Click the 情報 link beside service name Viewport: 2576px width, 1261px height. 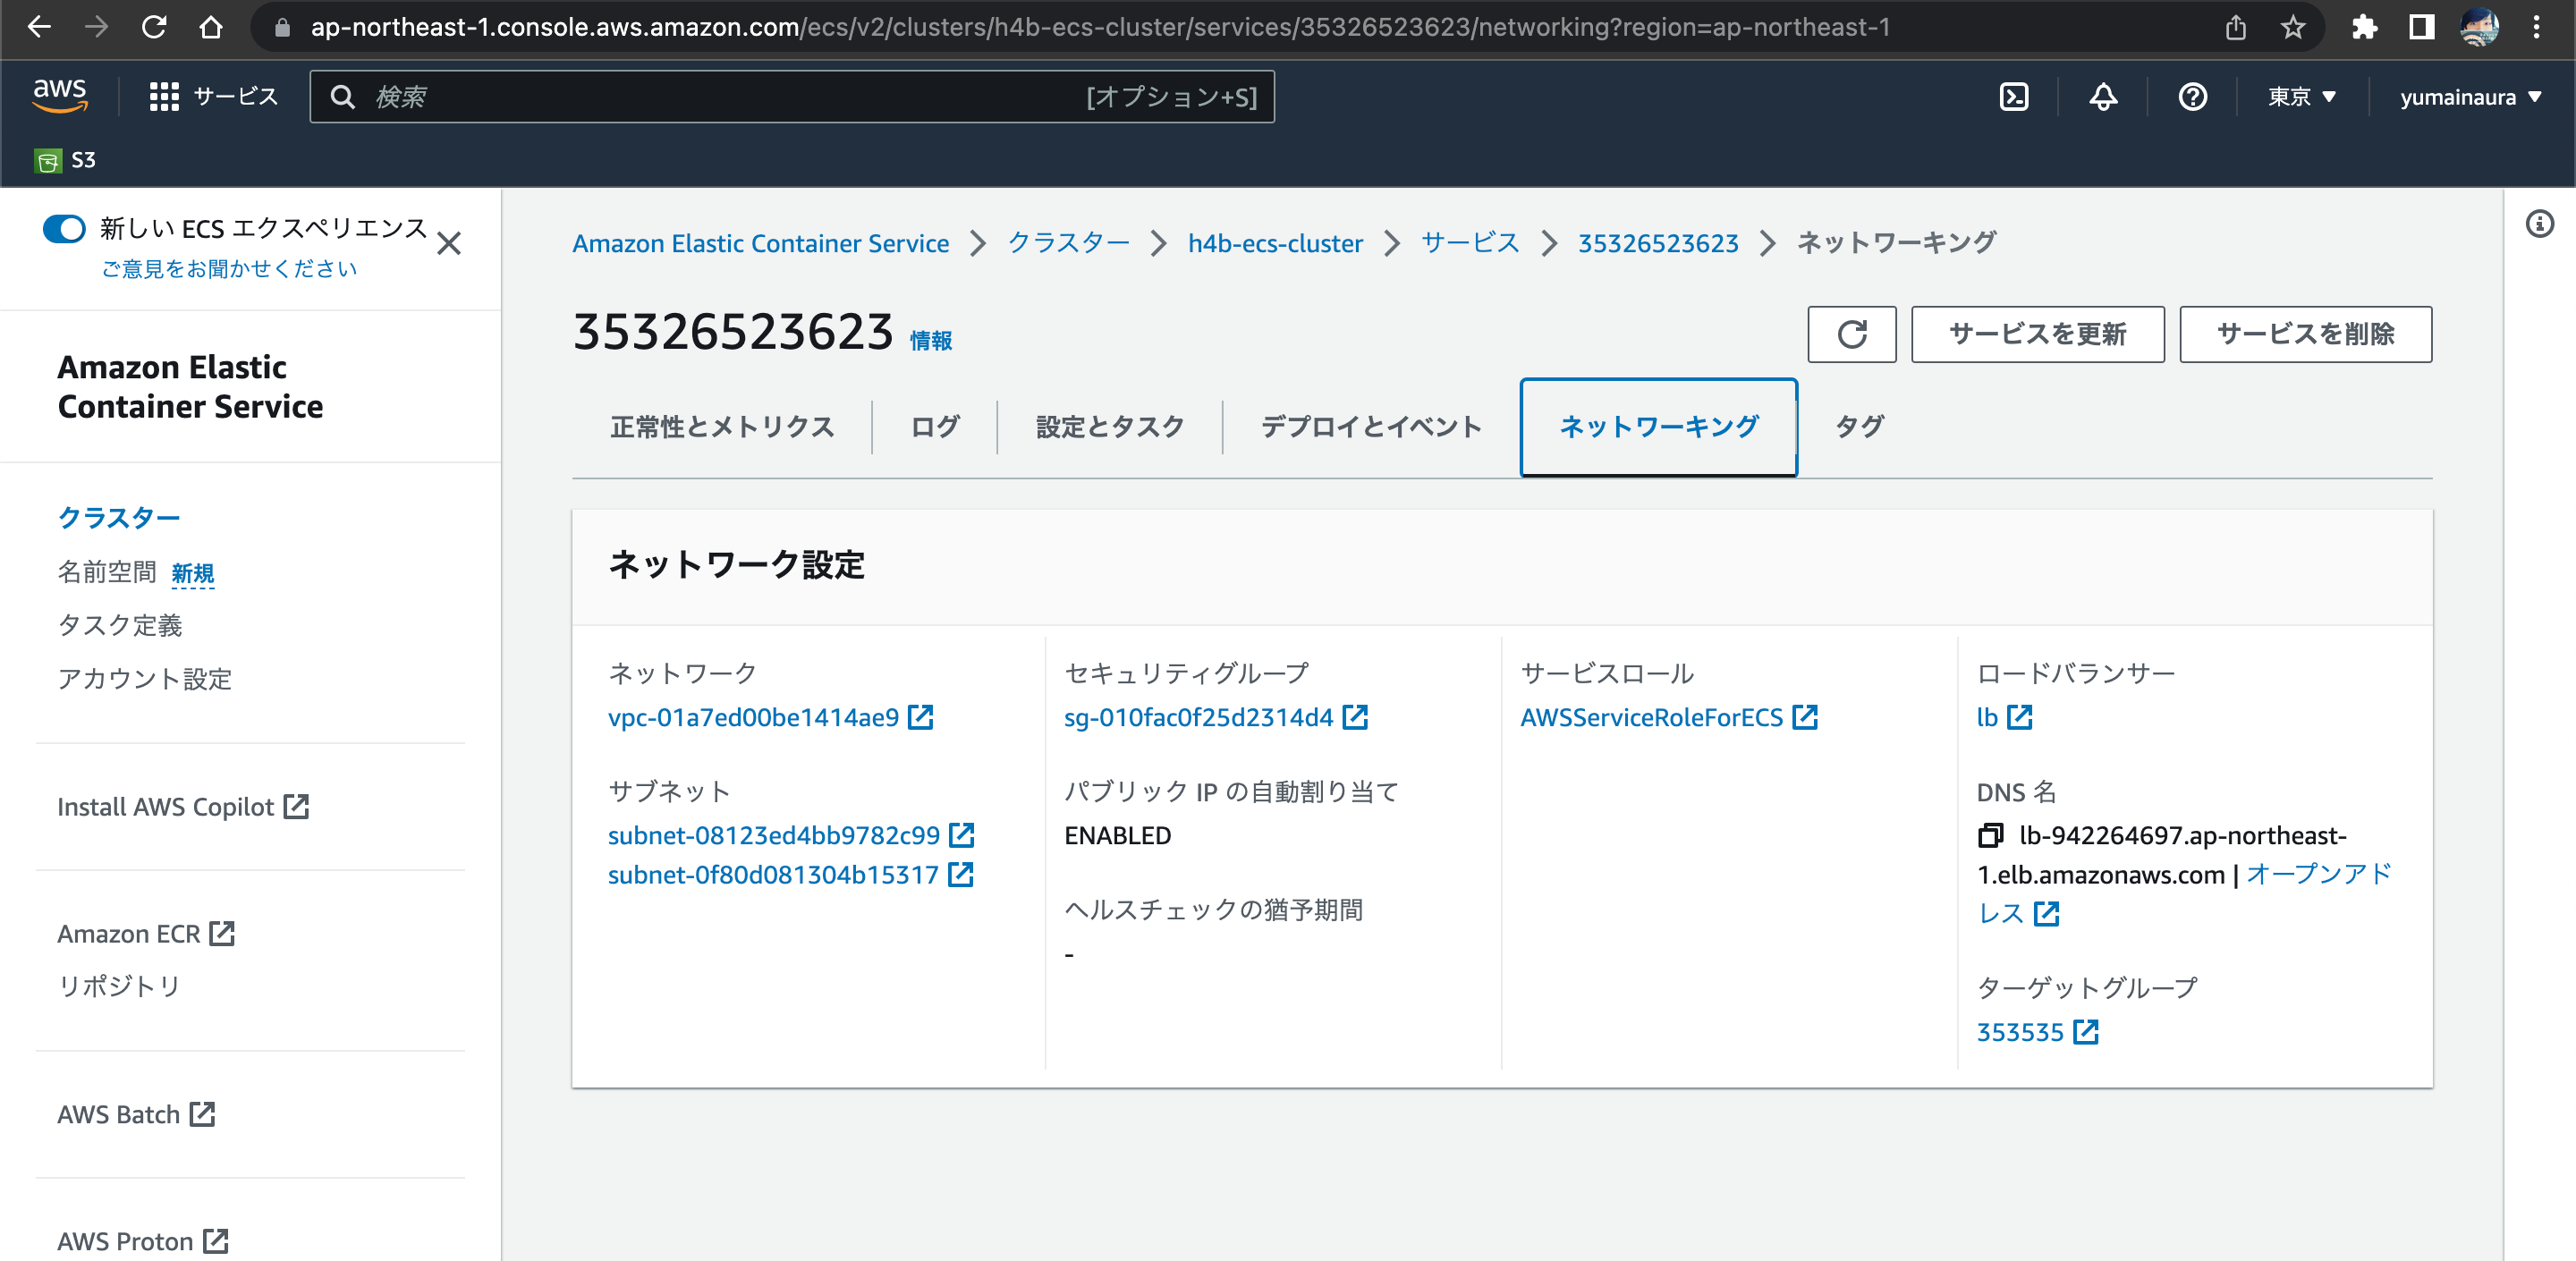[931, 341]
